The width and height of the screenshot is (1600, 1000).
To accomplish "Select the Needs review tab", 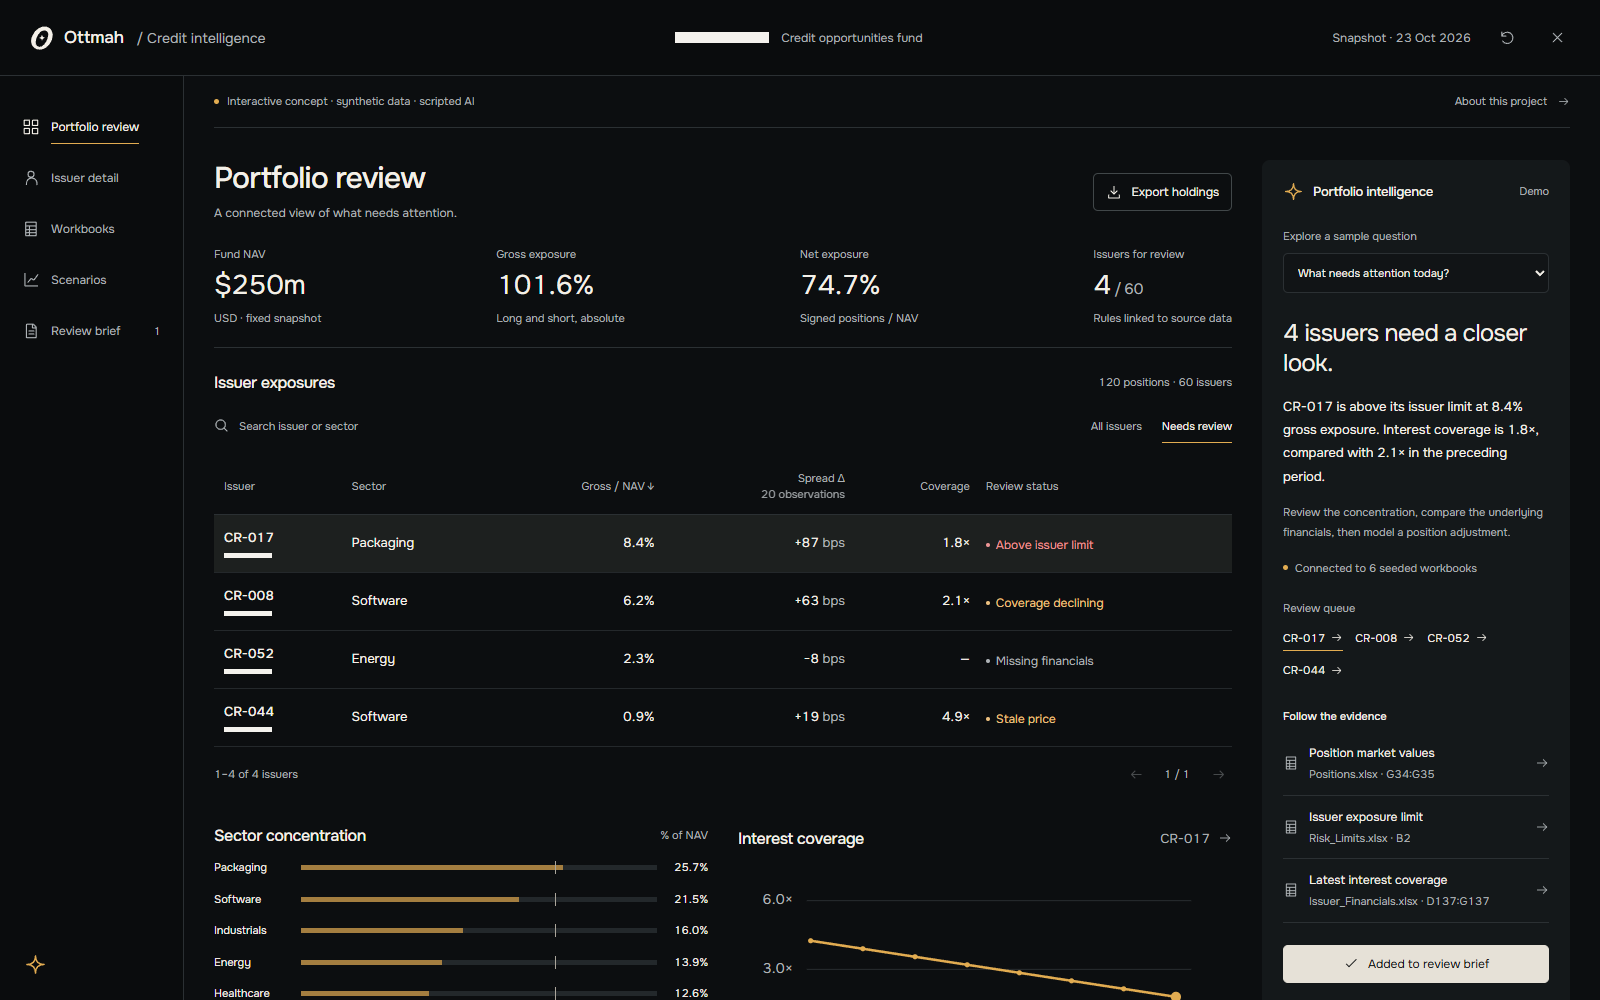I will [1196, 426].
